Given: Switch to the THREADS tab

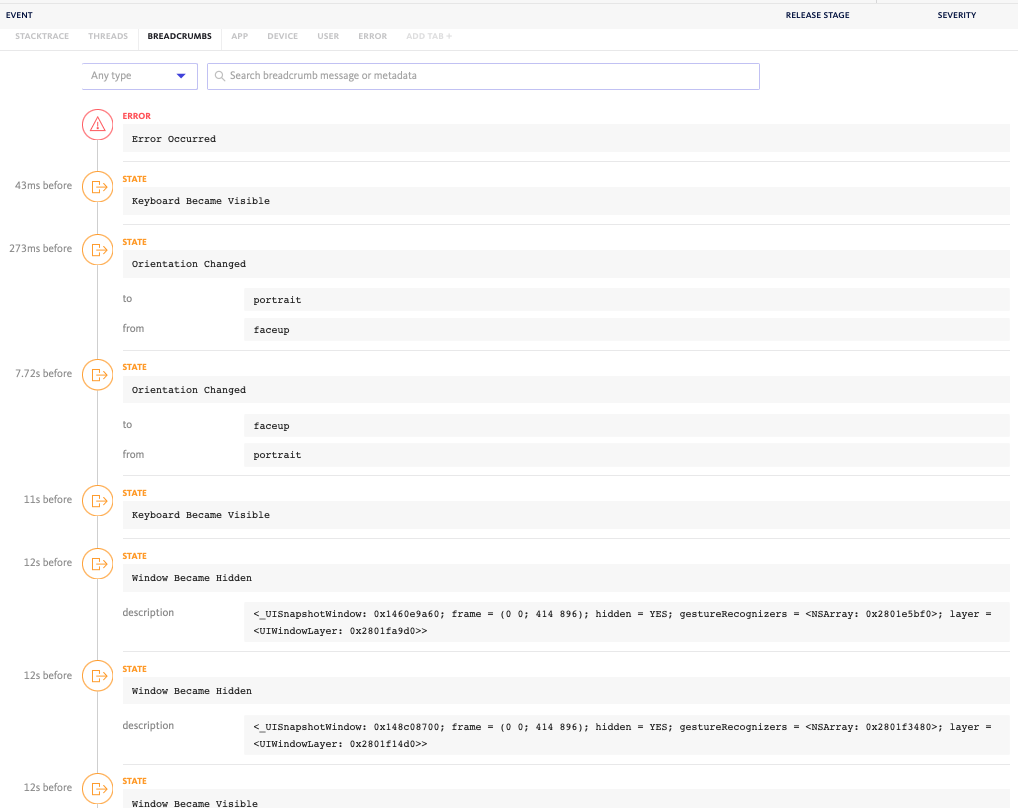Looking at the screenshot, I should (x=107, y=36).
